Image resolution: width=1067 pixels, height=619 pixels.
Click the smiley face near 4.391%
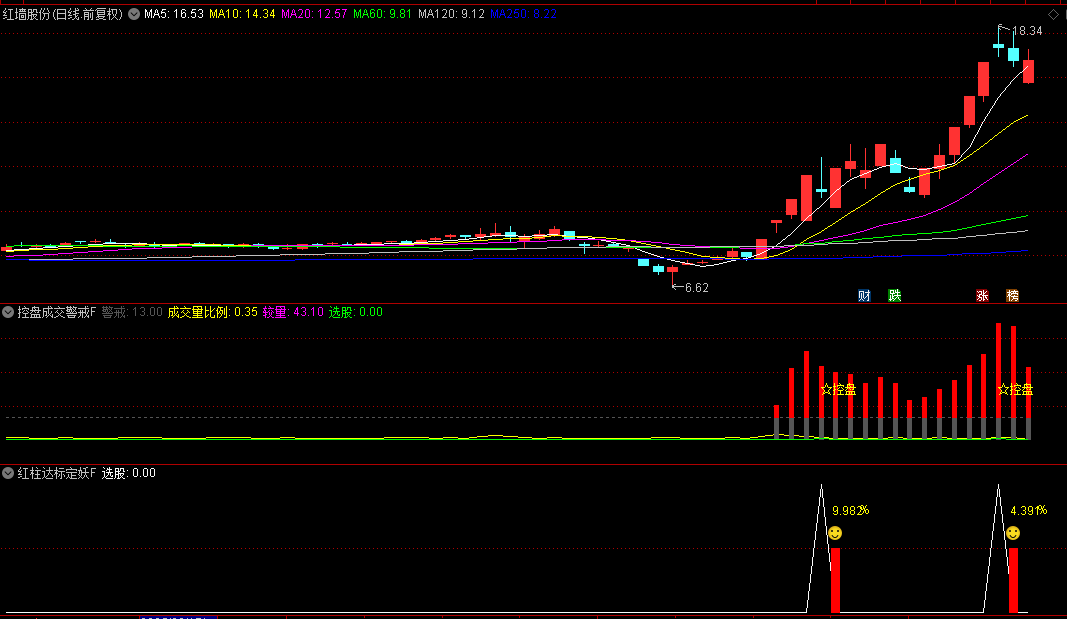(1013, 533)
